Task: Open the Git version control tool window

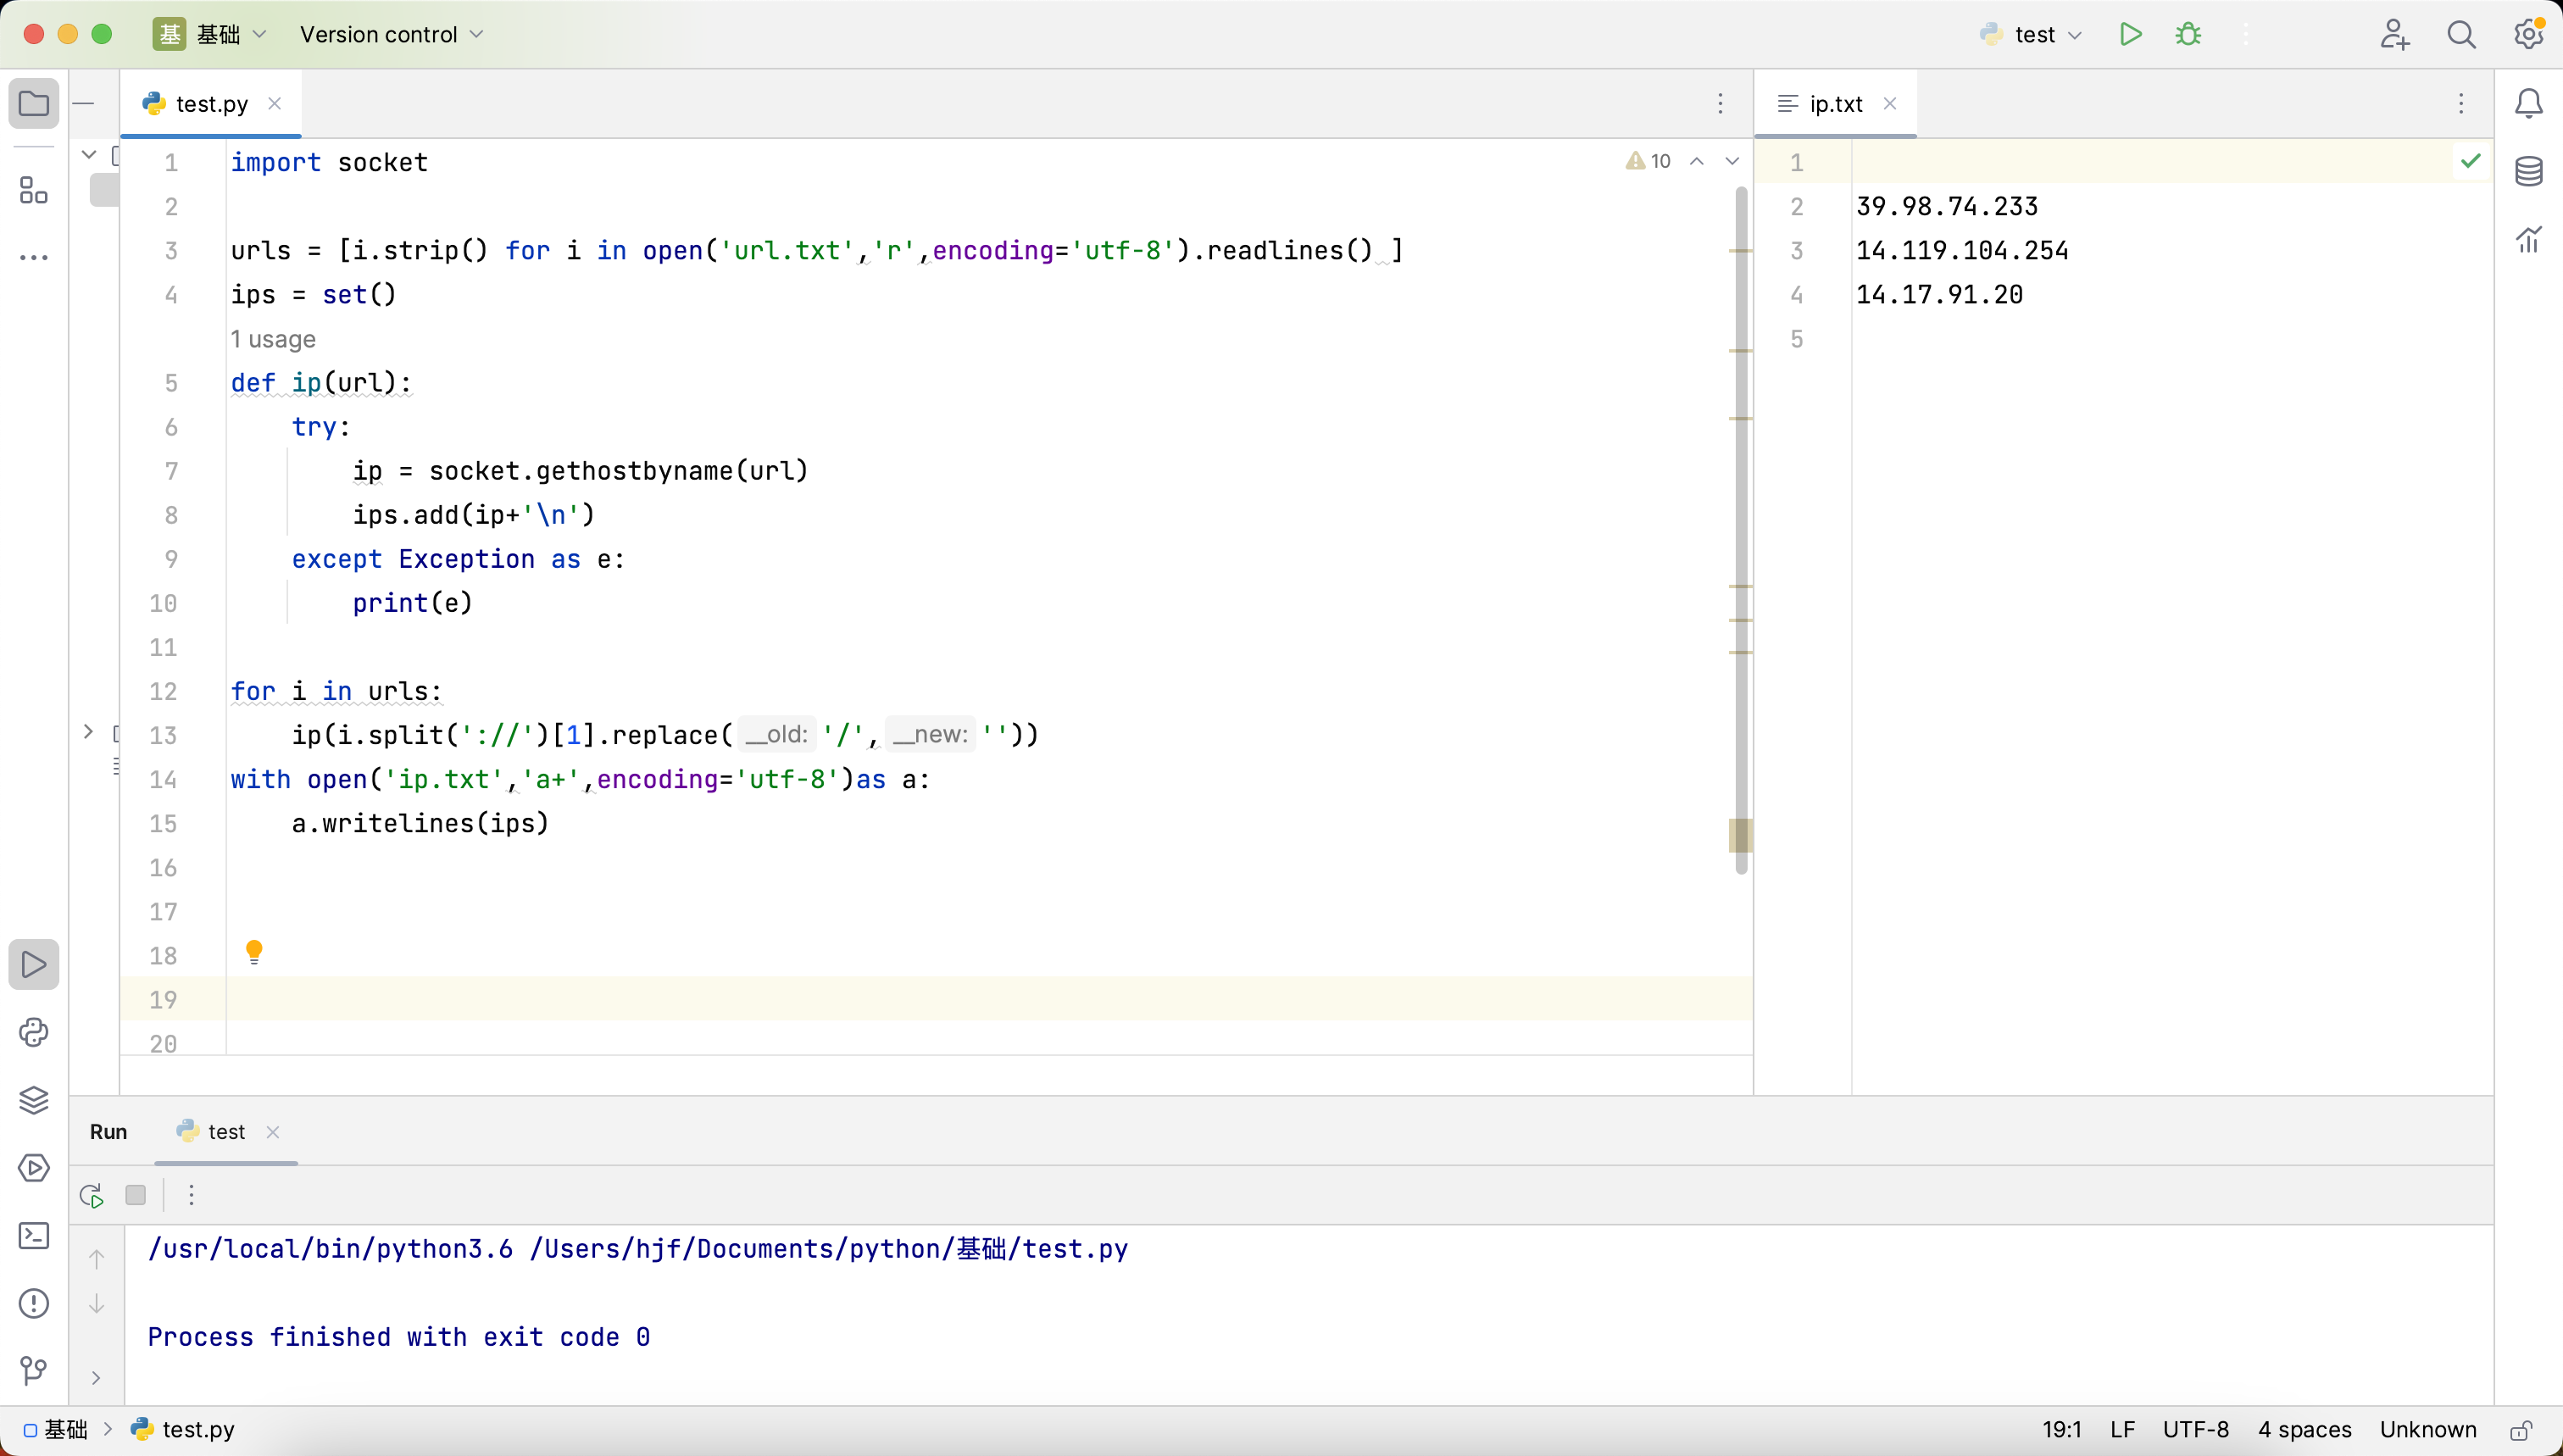Action: point(34,1370)
